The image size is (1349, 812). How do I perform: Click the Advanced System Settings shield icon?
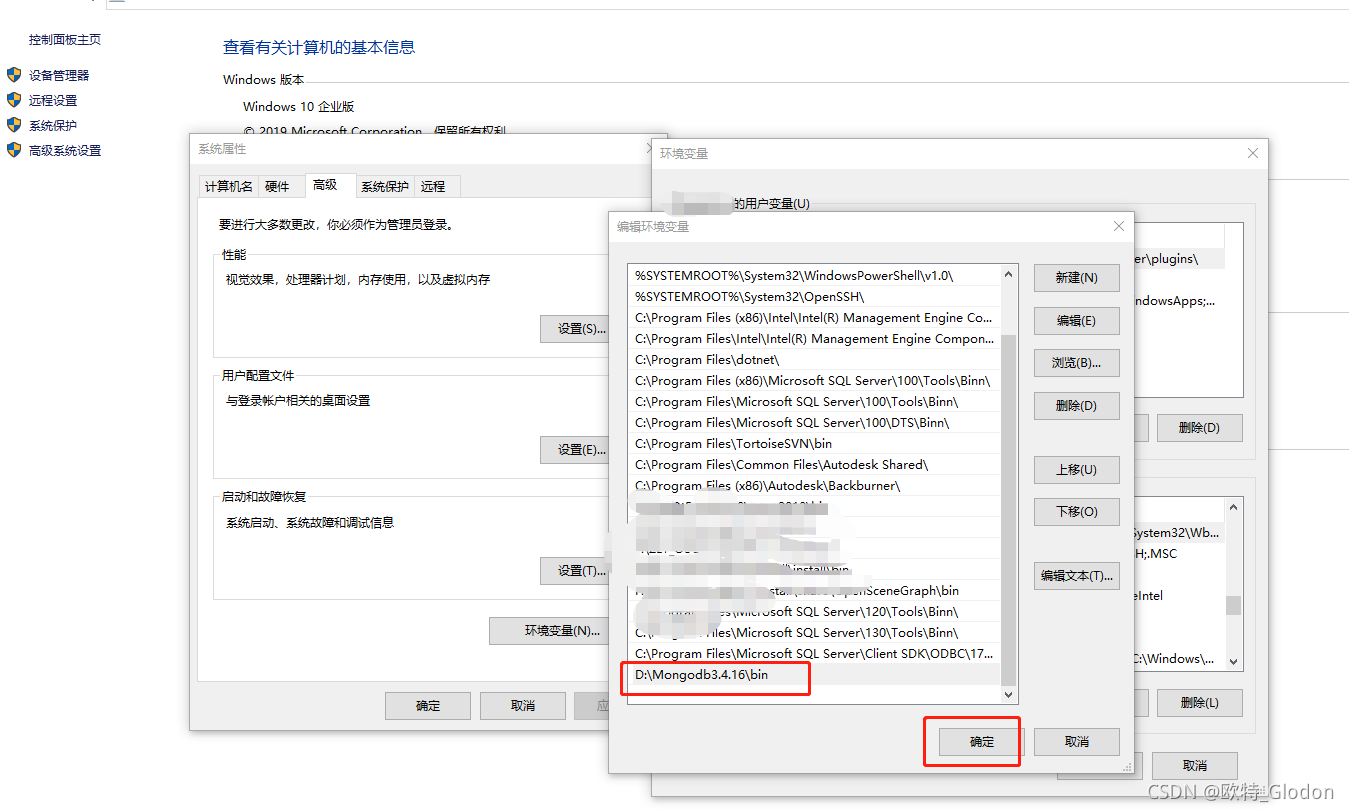[x=14, y=150]
